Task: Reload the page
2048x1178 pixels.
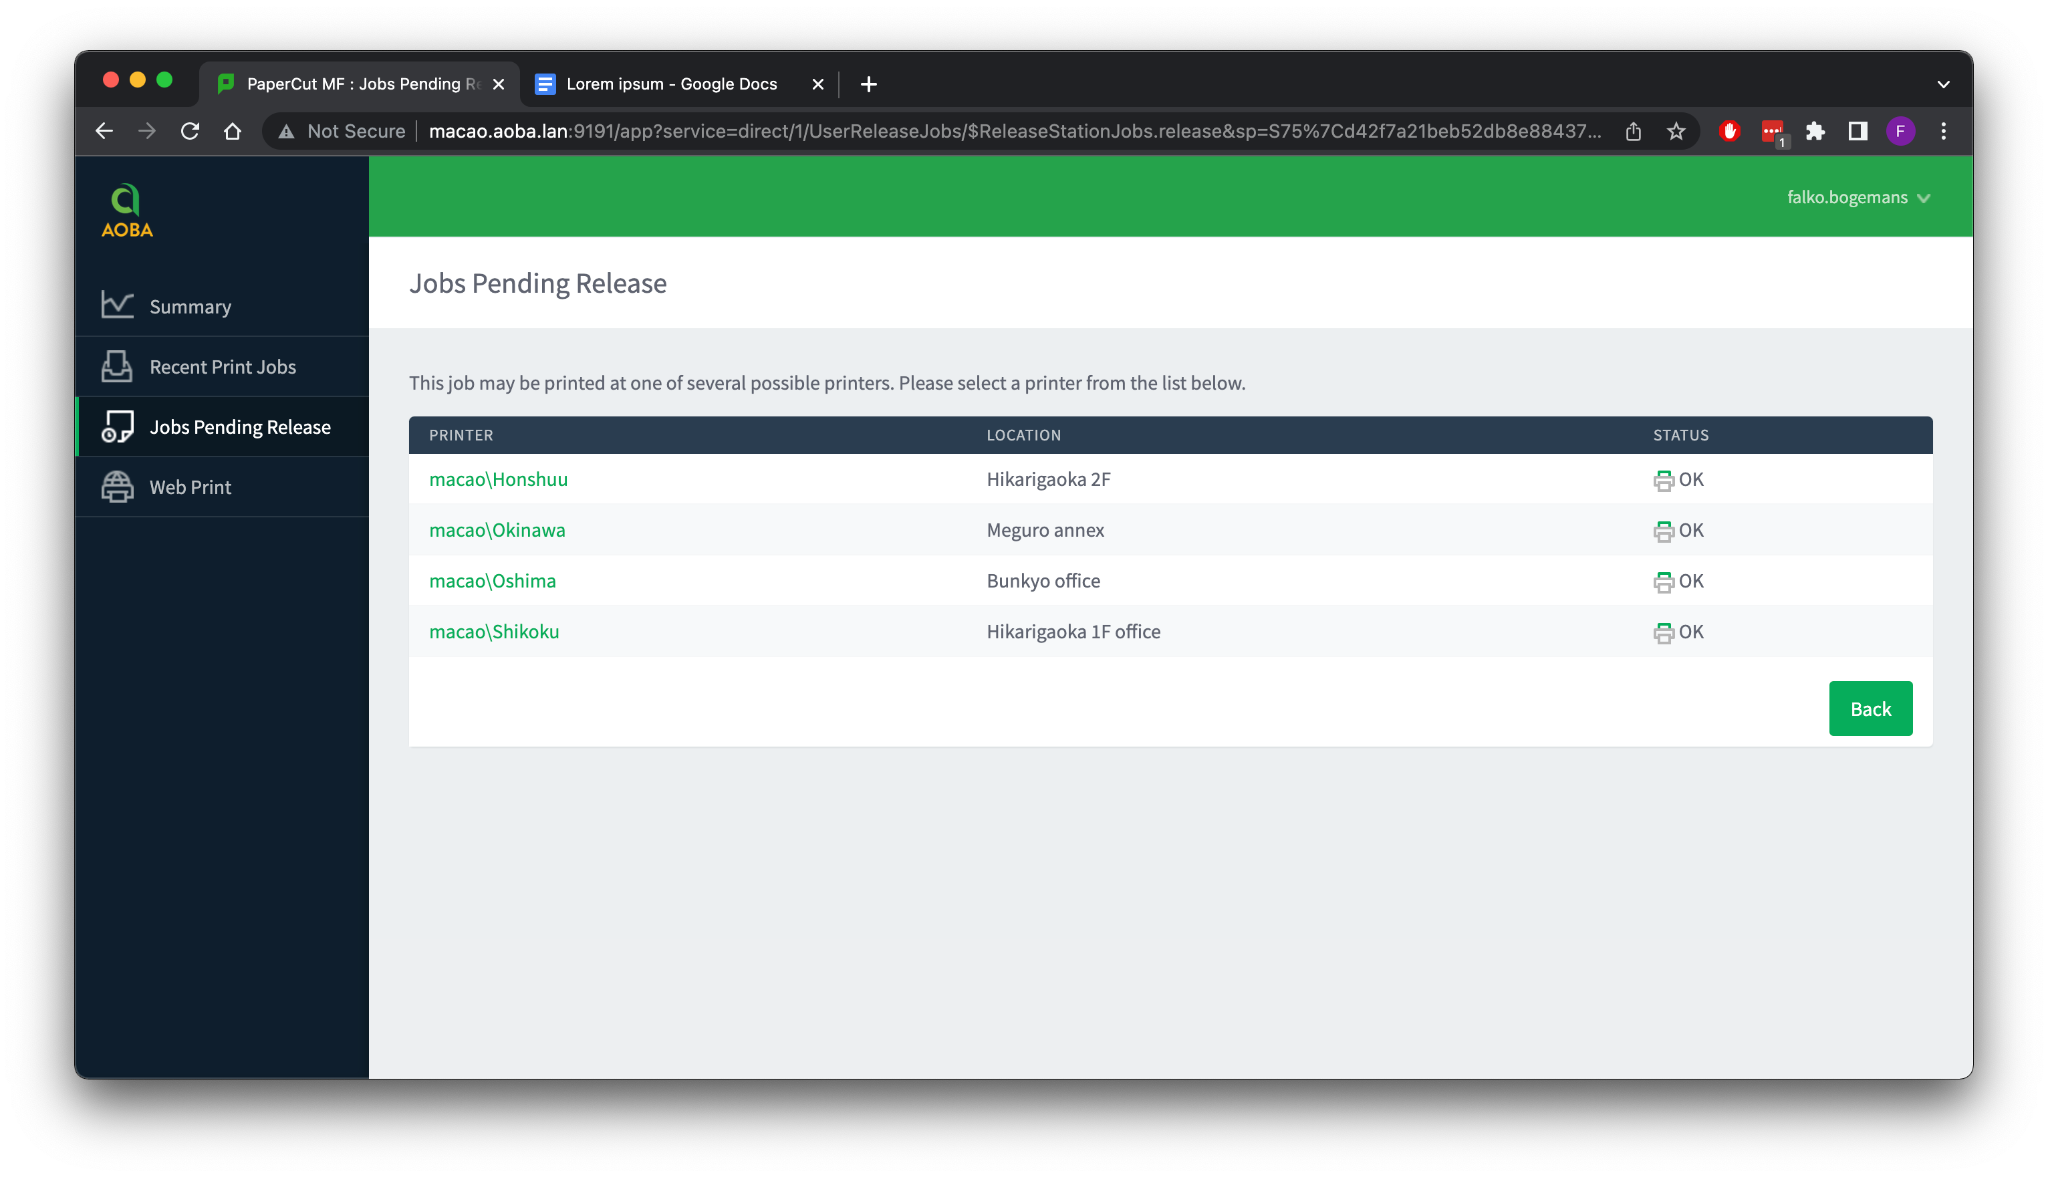Action: pos(190,131)
